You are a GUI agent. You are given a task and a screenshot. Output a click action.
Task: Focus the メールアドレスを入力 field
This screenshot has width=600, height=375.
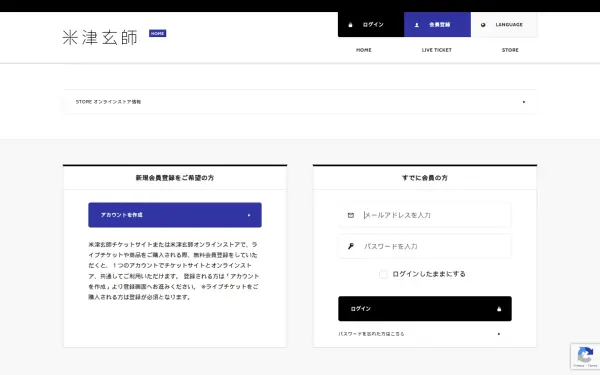(425, 215)
